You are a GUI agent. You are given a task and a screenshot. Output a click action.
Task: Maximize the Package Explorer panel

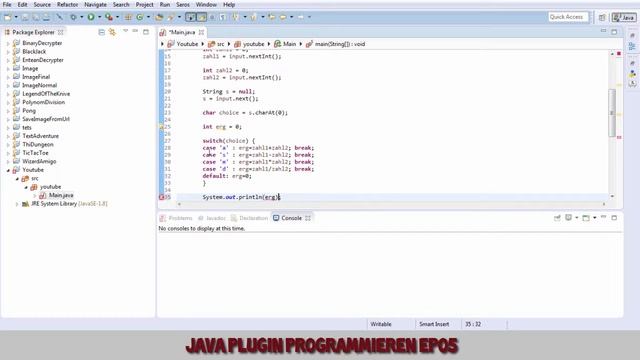click(x=146, y=31)
